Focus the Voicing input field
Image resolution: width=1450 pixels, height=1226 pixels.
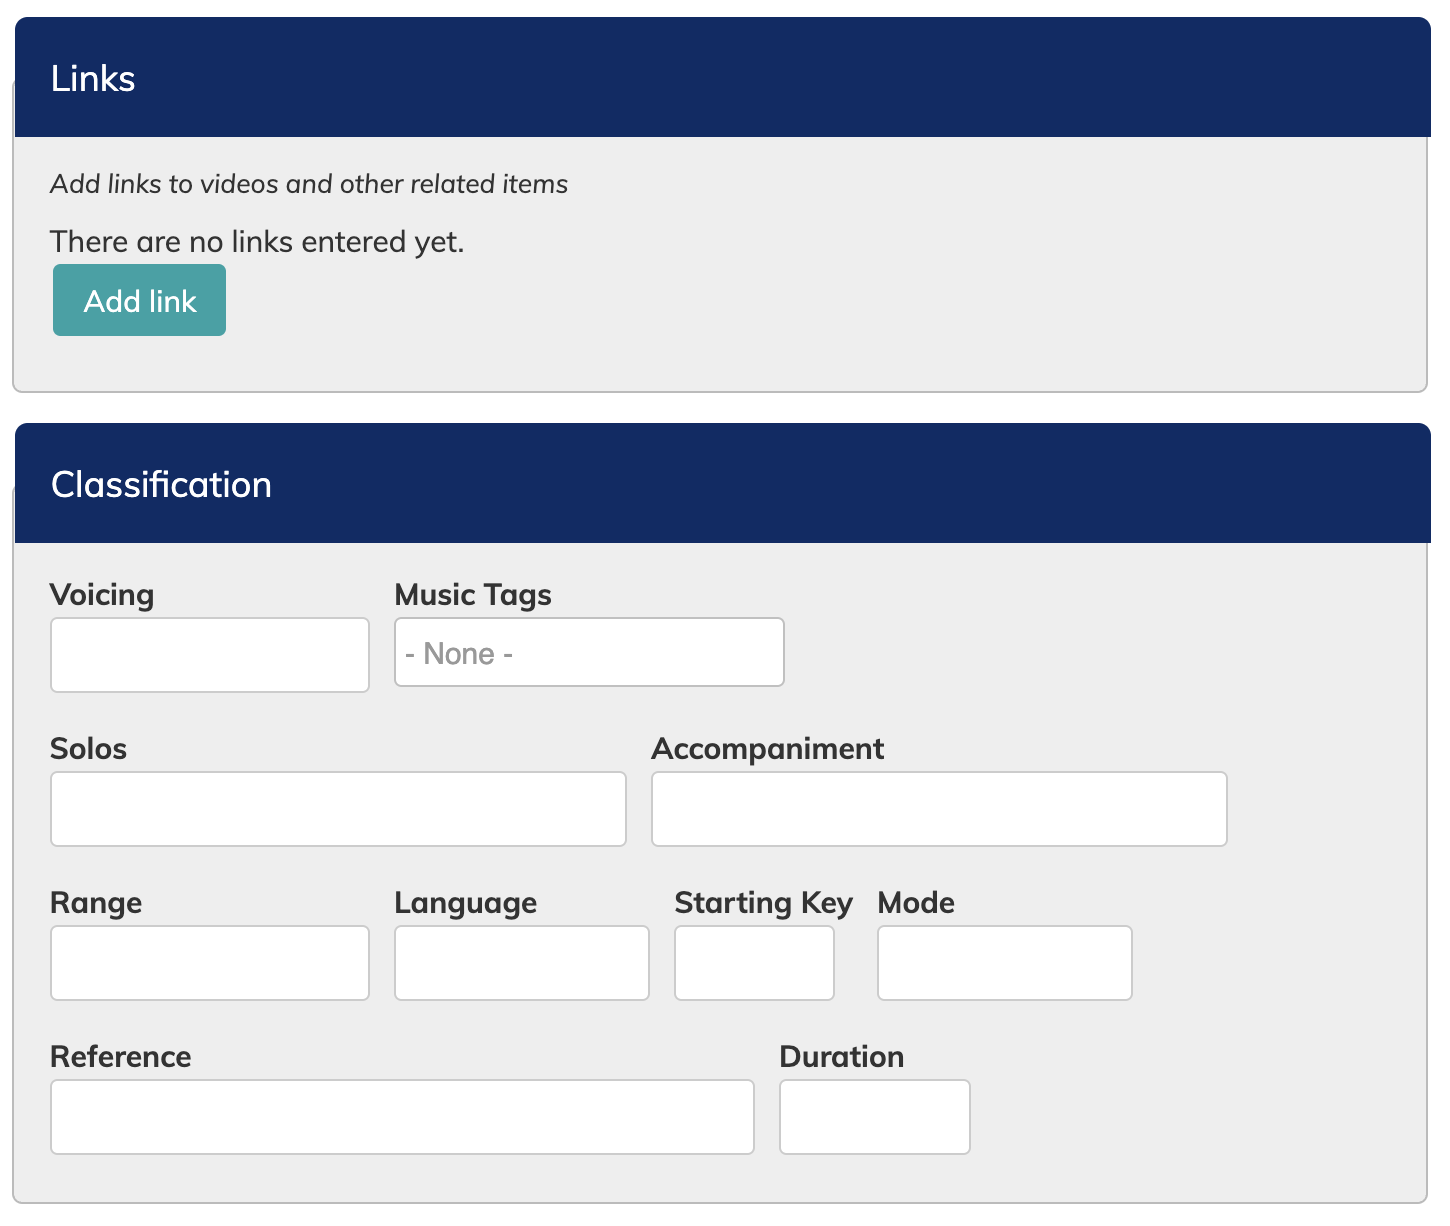[210, 655]
